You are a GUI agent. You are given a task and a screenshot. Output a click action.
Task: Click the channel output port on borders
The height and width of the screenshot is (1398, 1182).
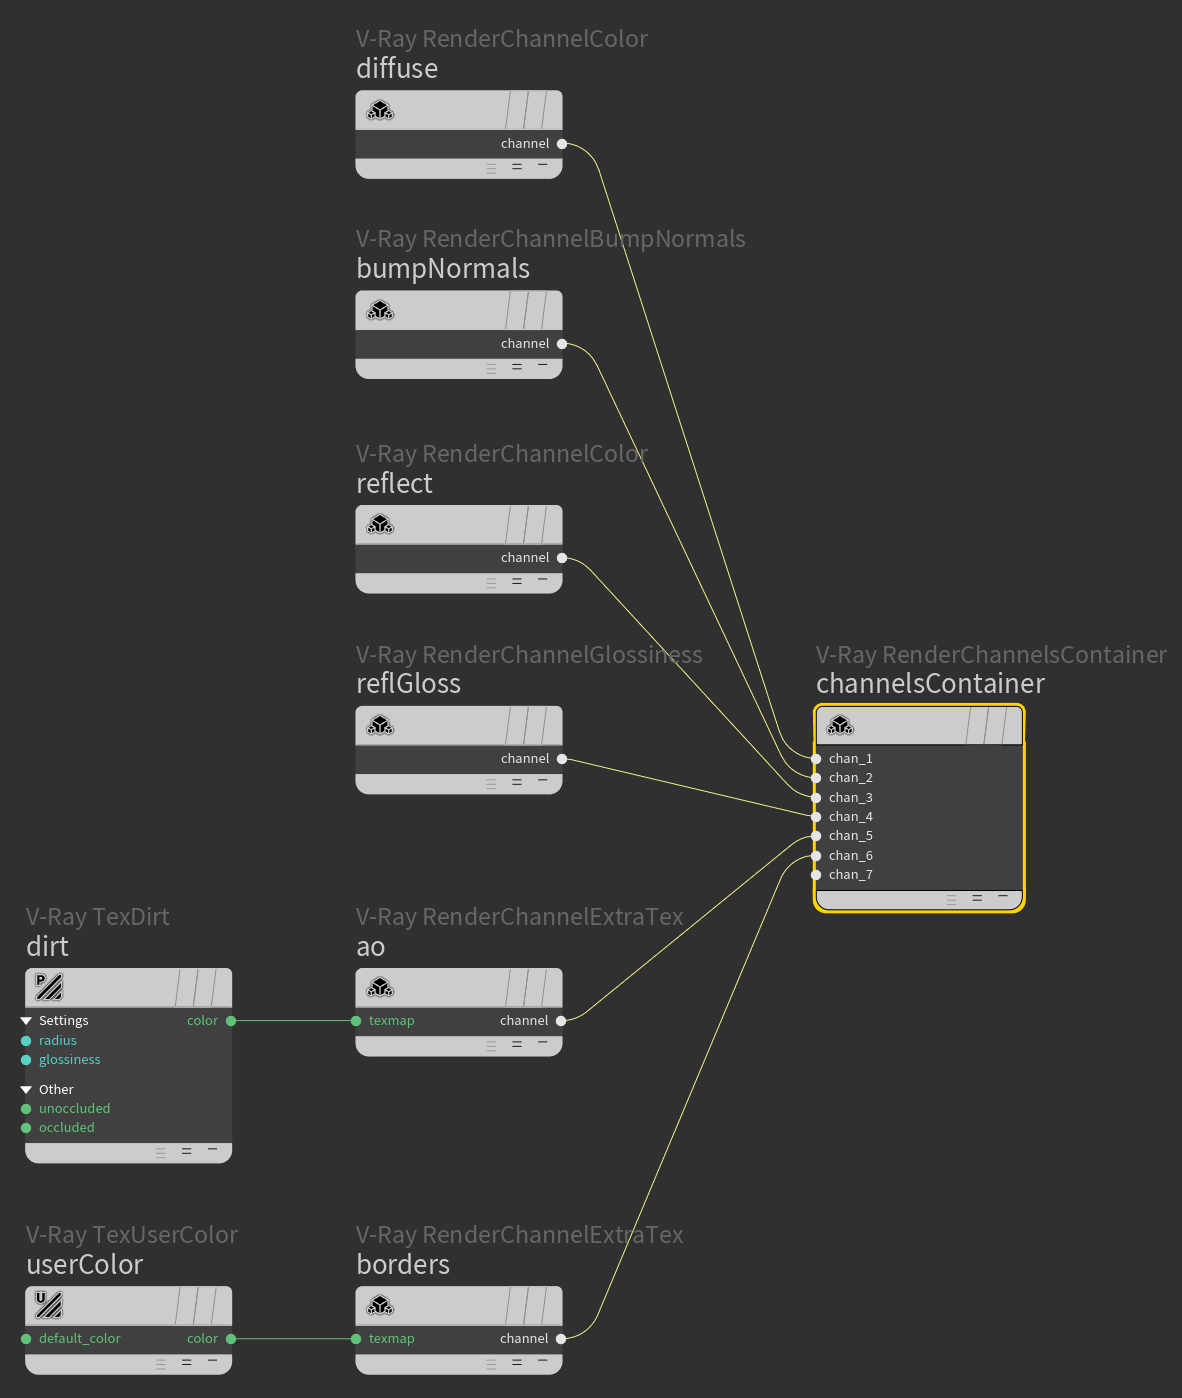pyautogui.click(x=561, y=1339)
